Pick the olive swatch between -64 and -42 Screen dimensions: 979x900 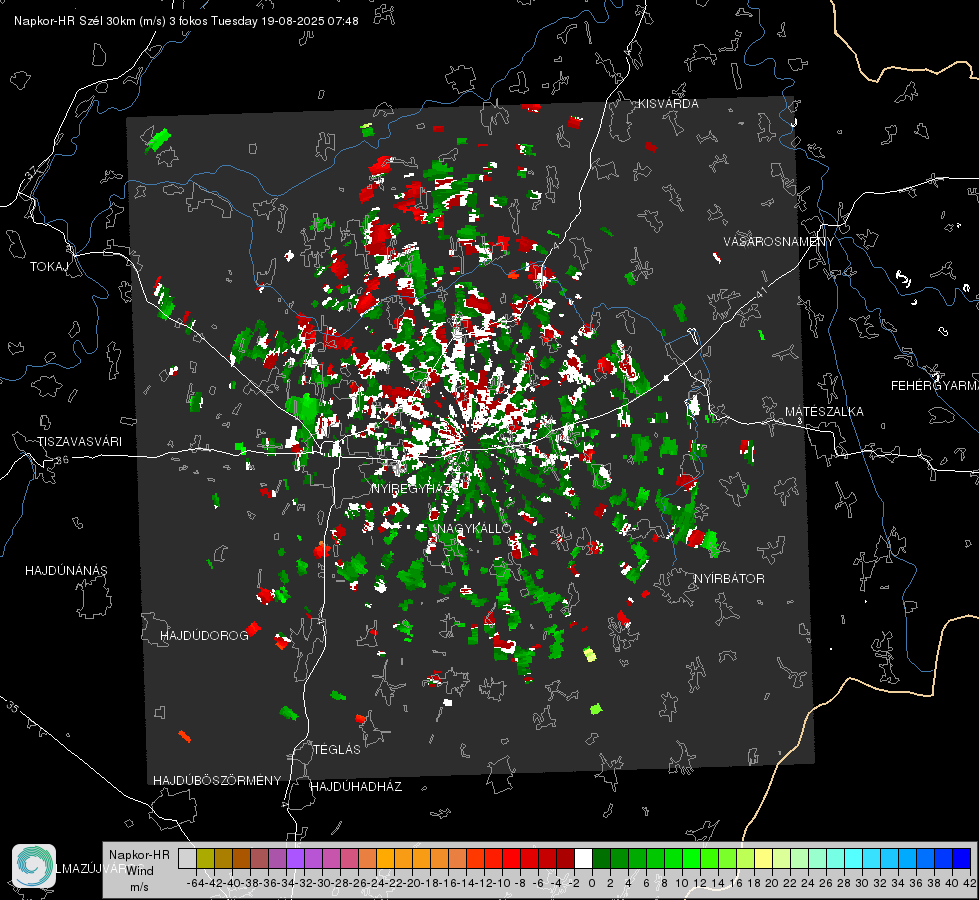click(205, 858)
